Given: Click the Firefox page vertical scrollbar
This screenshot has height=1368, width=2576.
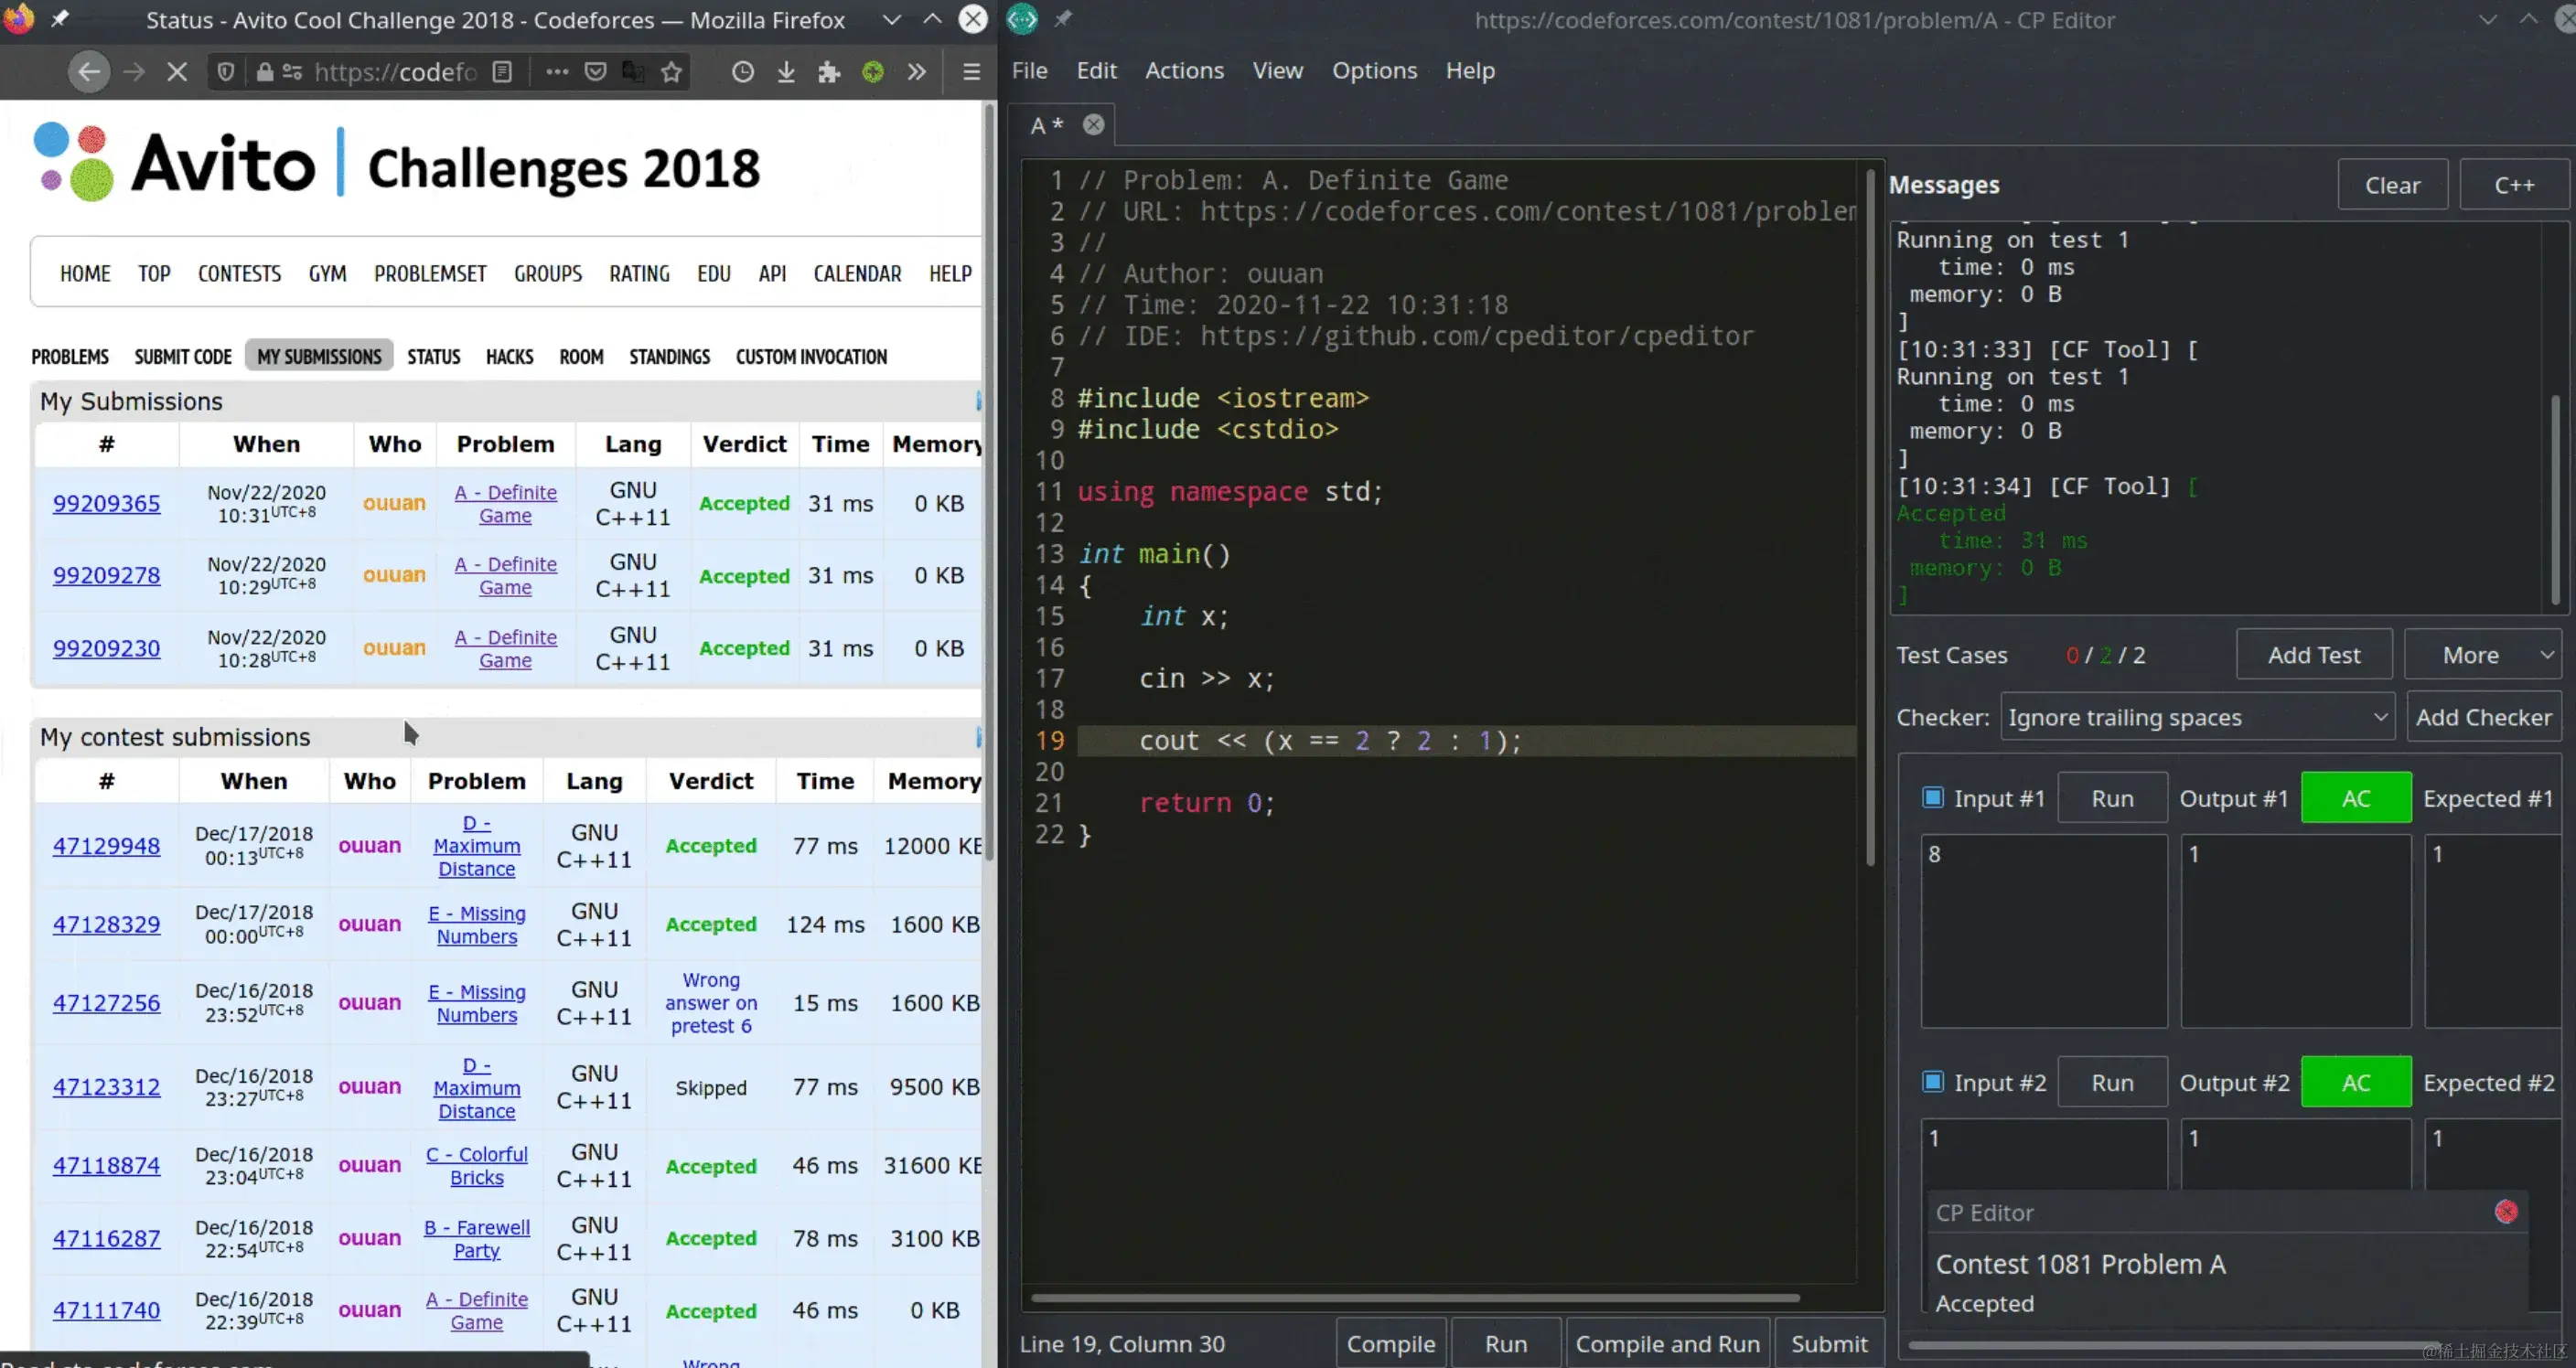Looking at the screenshot, I should point(990,480).
